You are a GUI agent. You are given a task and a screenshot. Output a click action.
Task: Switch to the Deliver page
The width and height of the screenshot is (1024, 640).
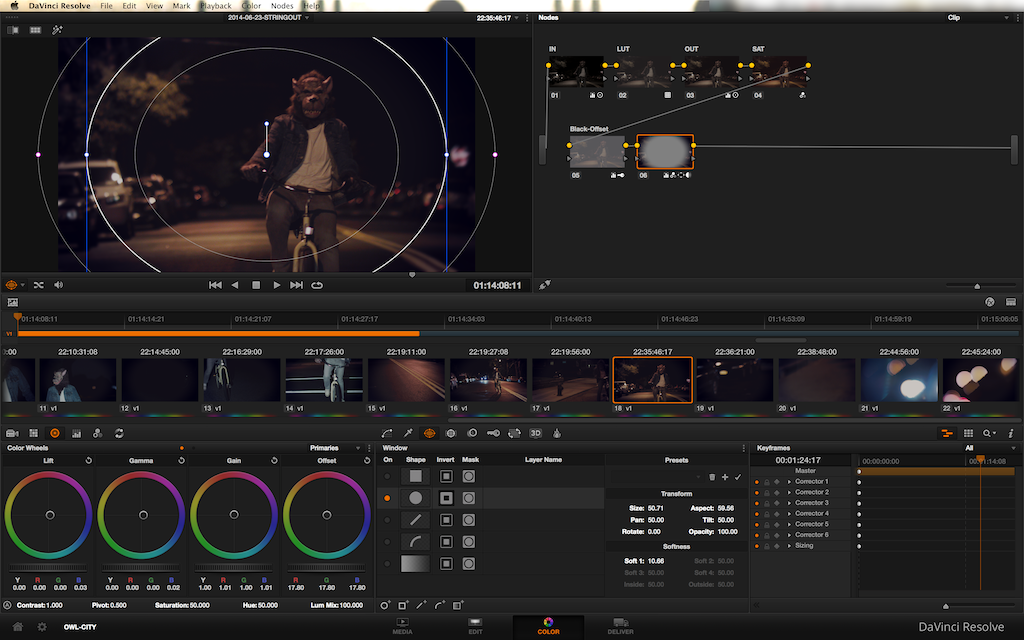tap(620, 626)
